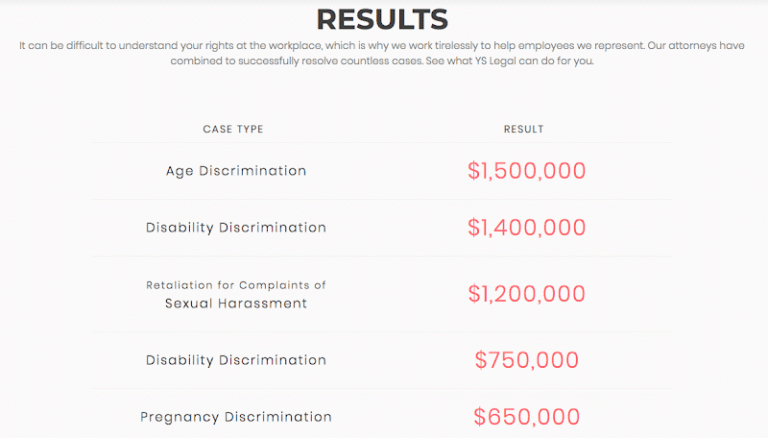Select the Sexual Harassment case label
The height and width of the screenshot is (438, 768).
(236, 303)
